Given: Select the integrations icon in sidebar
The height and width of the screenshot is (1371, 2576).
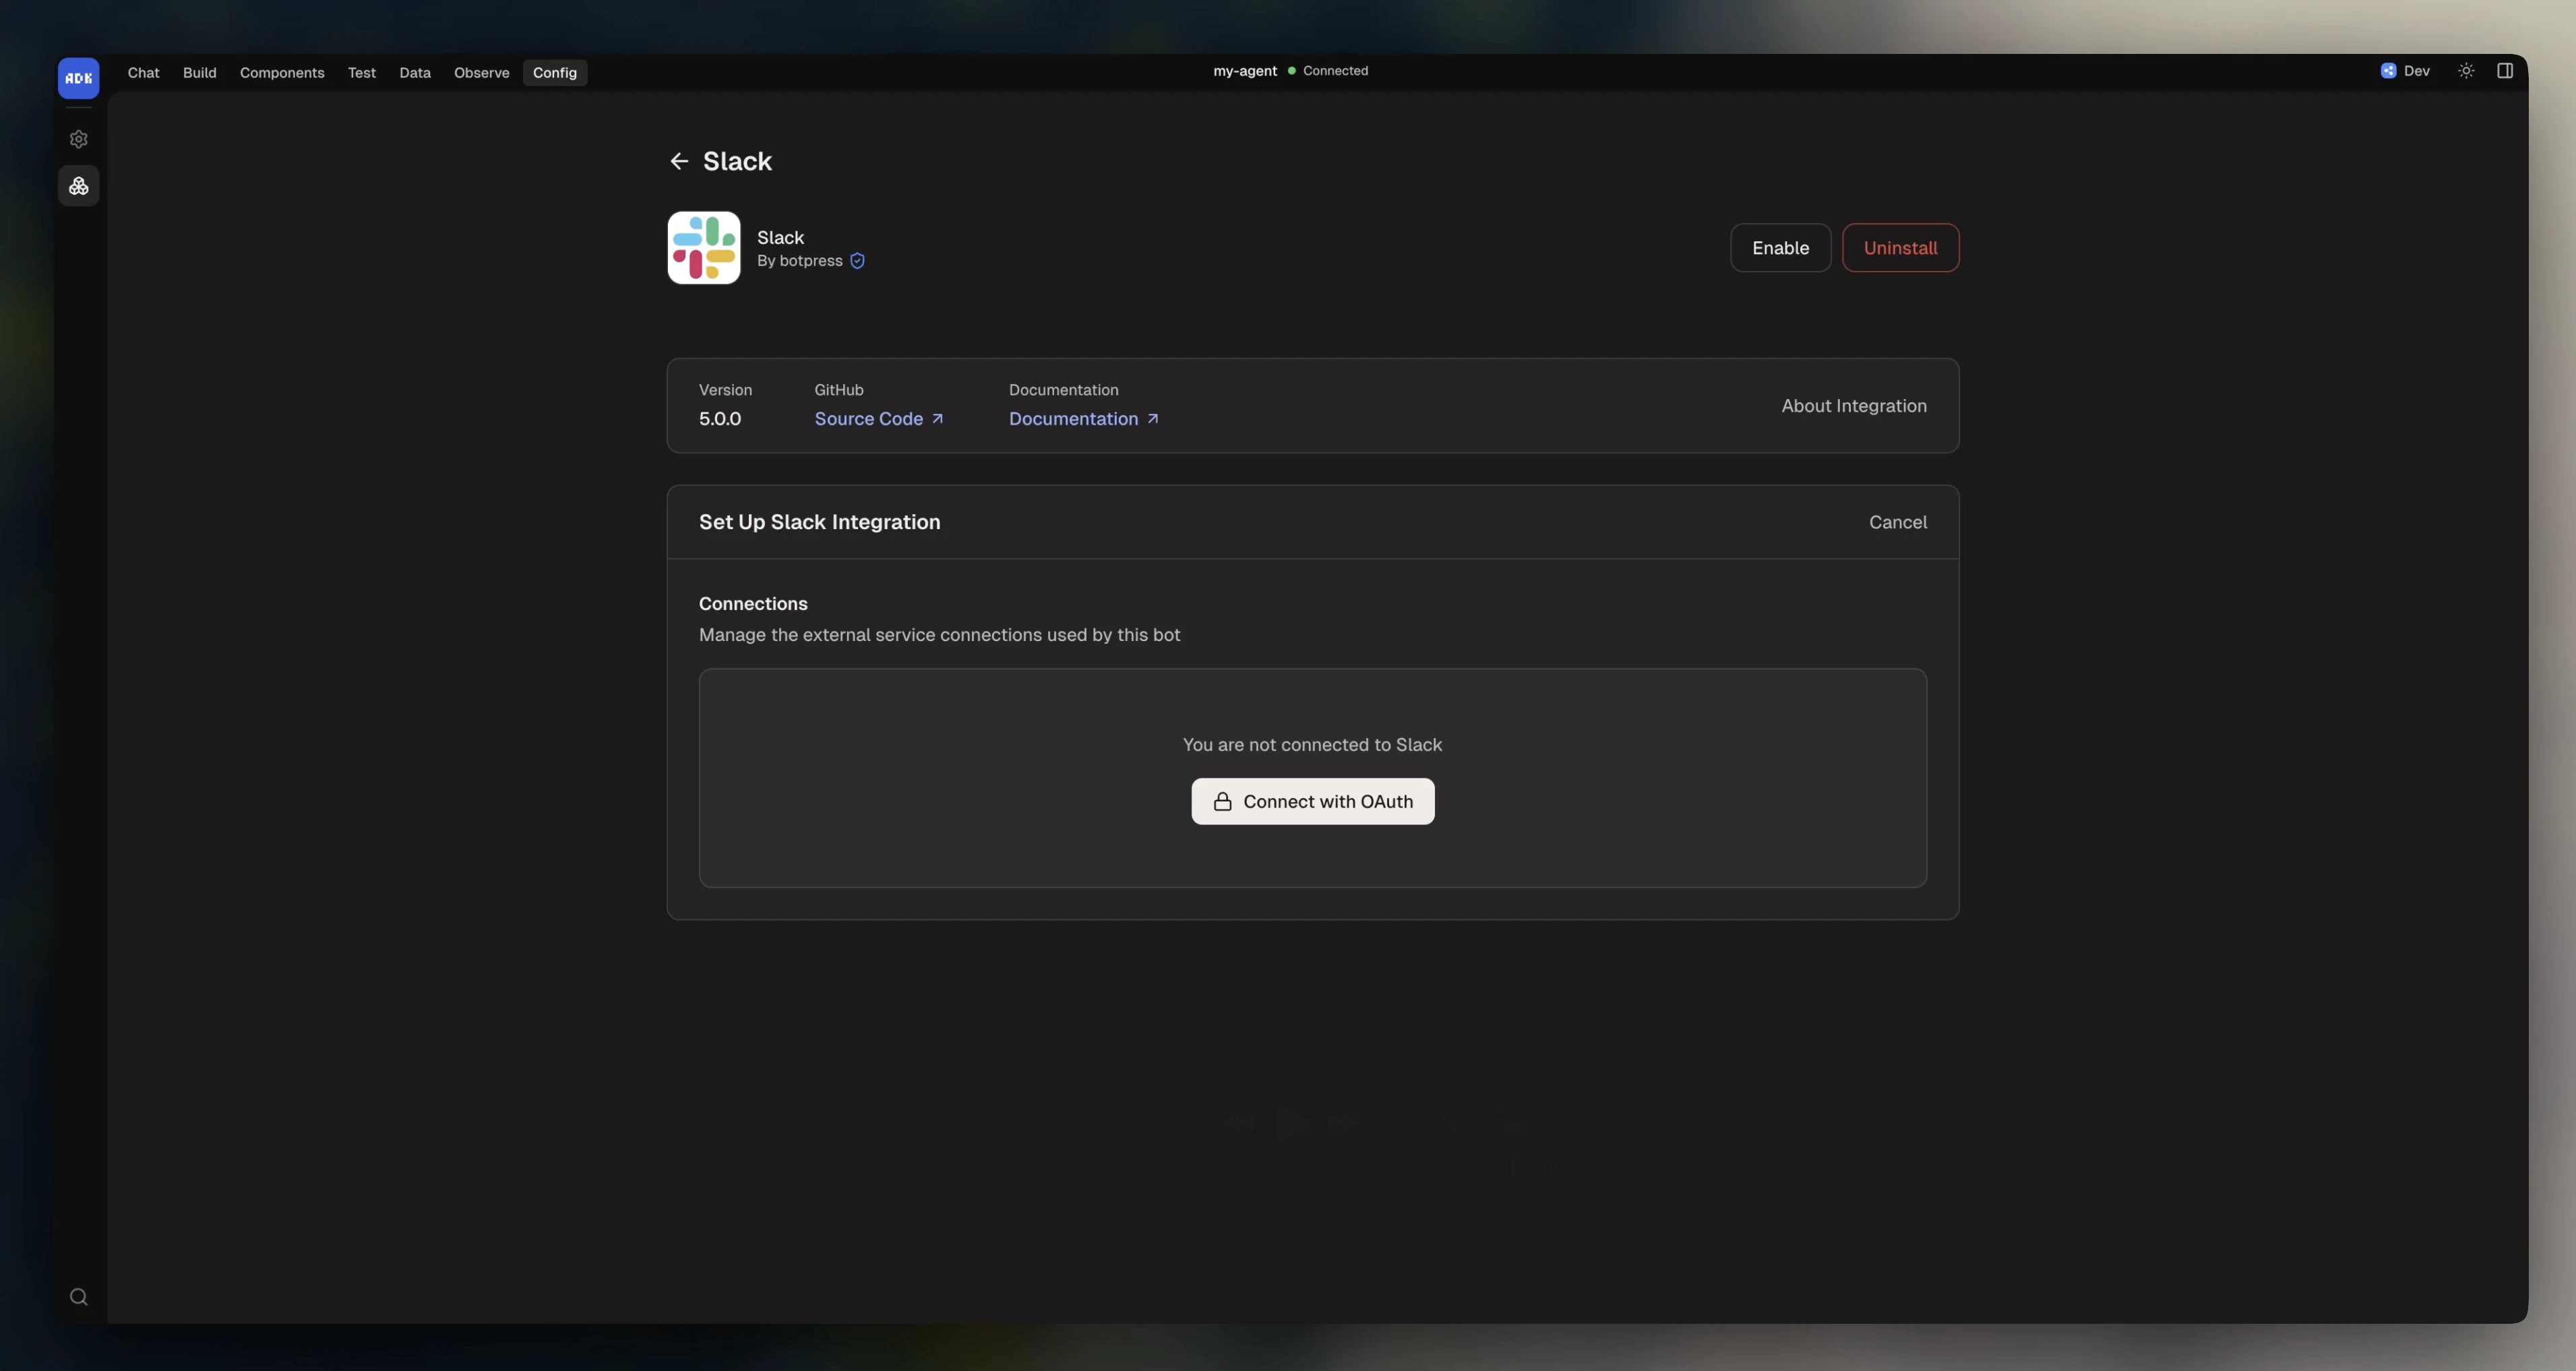Looking at the screenshot, I should coord(78,186).
